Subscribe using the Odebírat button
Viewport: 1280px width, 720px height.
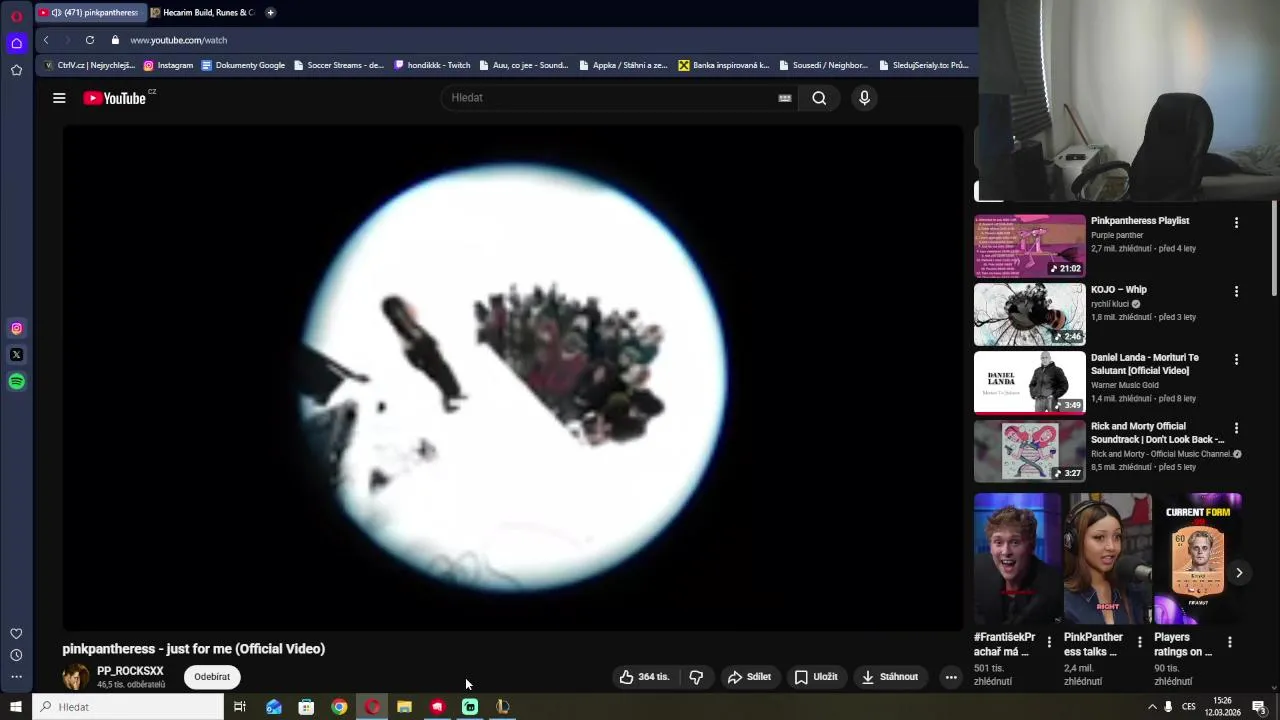point(212,677)
